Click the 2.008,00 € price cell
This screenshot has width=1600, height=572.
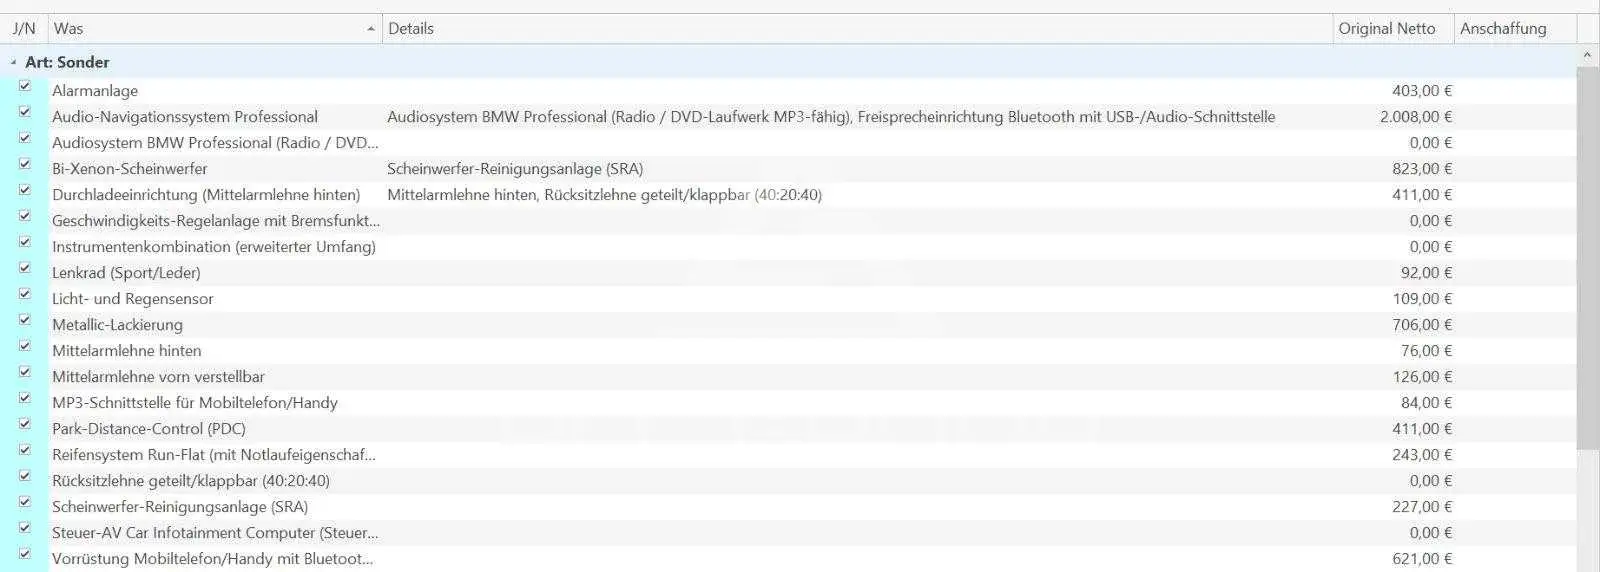coord(1415,117)
